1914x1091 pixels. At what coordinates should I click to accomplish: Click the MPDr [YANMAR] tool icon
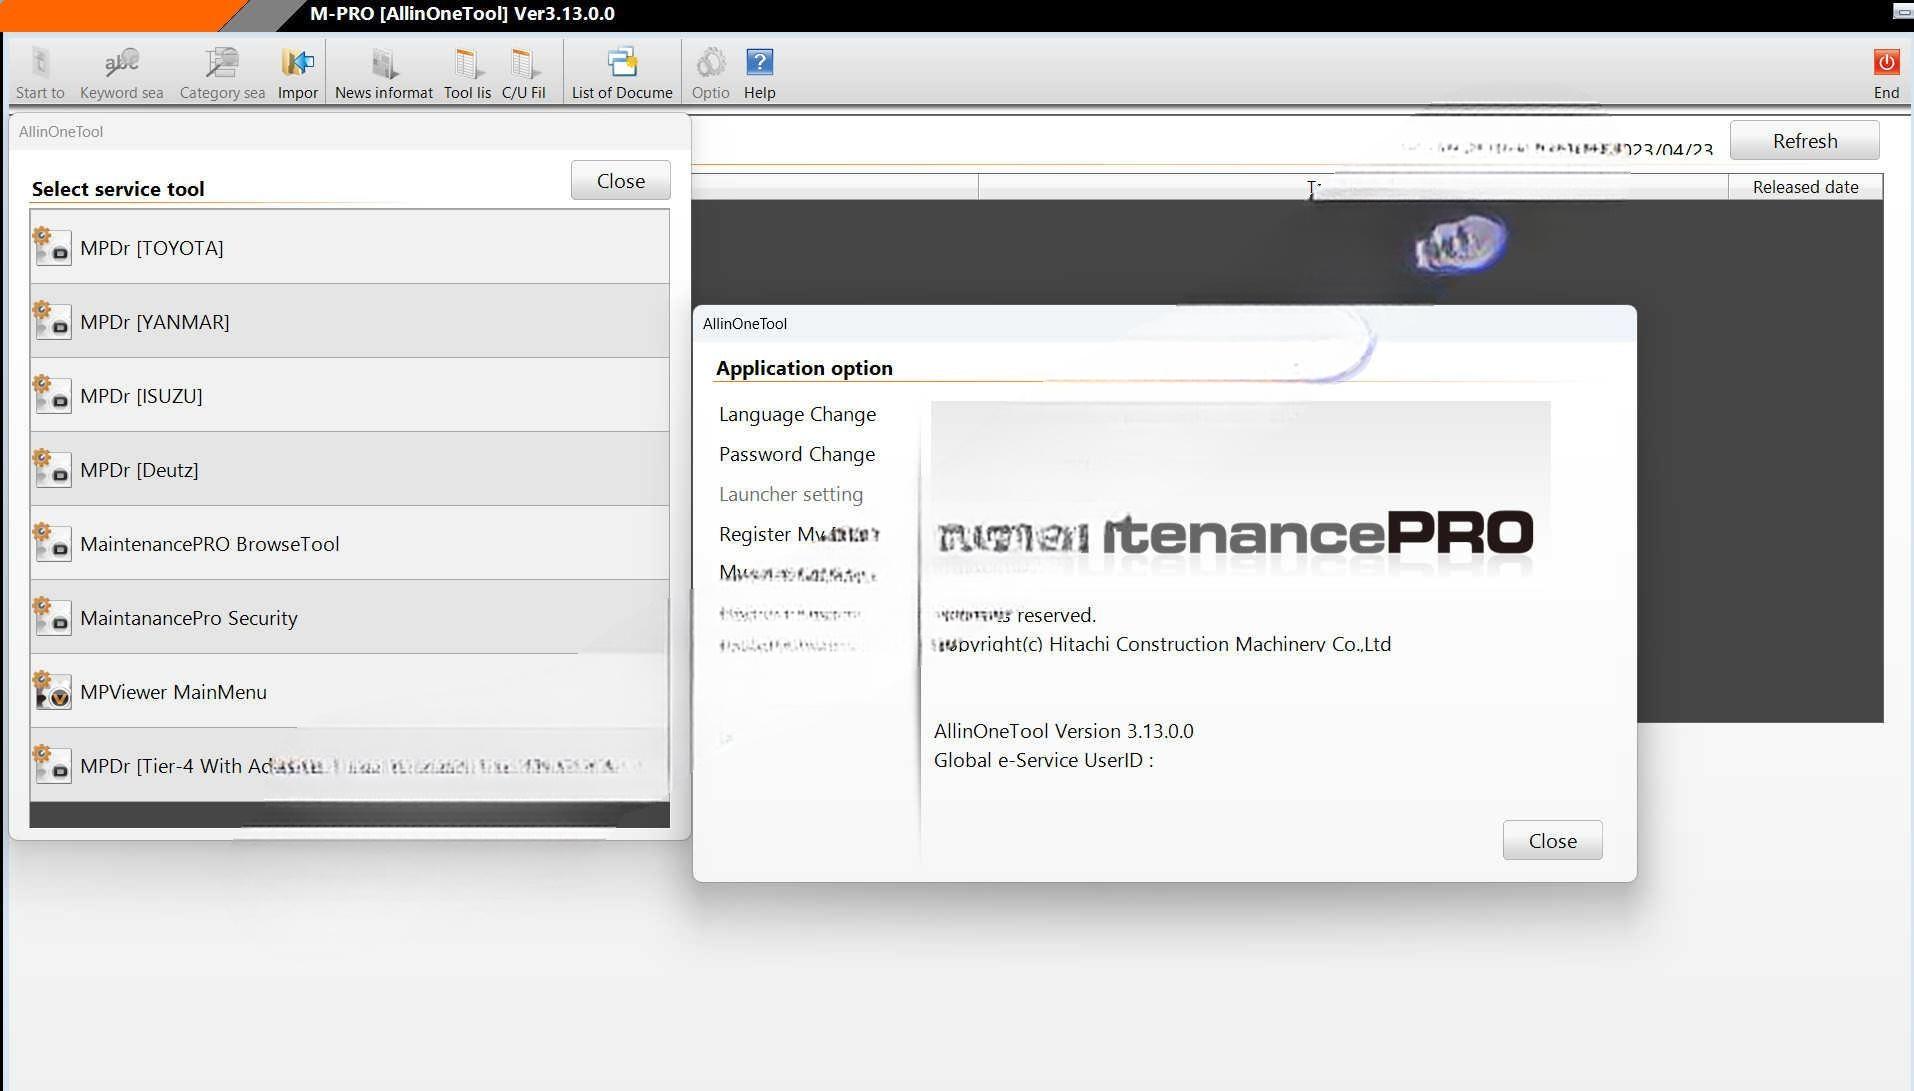(52, 320)
